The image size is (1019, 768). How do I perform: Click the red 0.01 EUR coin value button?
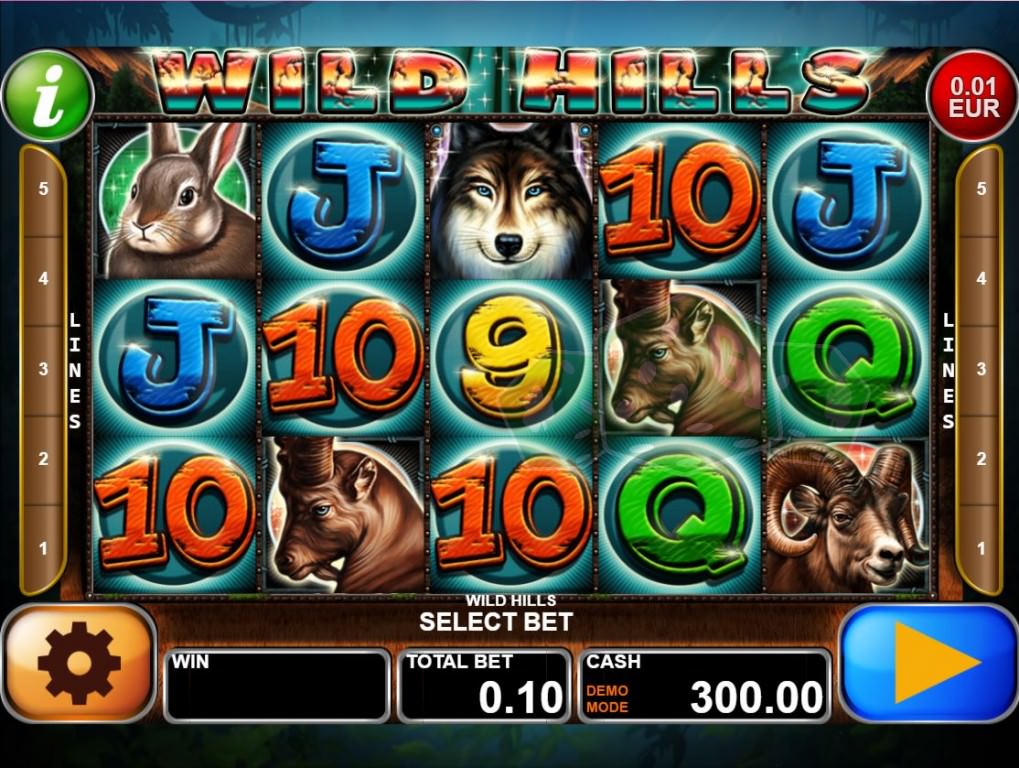973,97
